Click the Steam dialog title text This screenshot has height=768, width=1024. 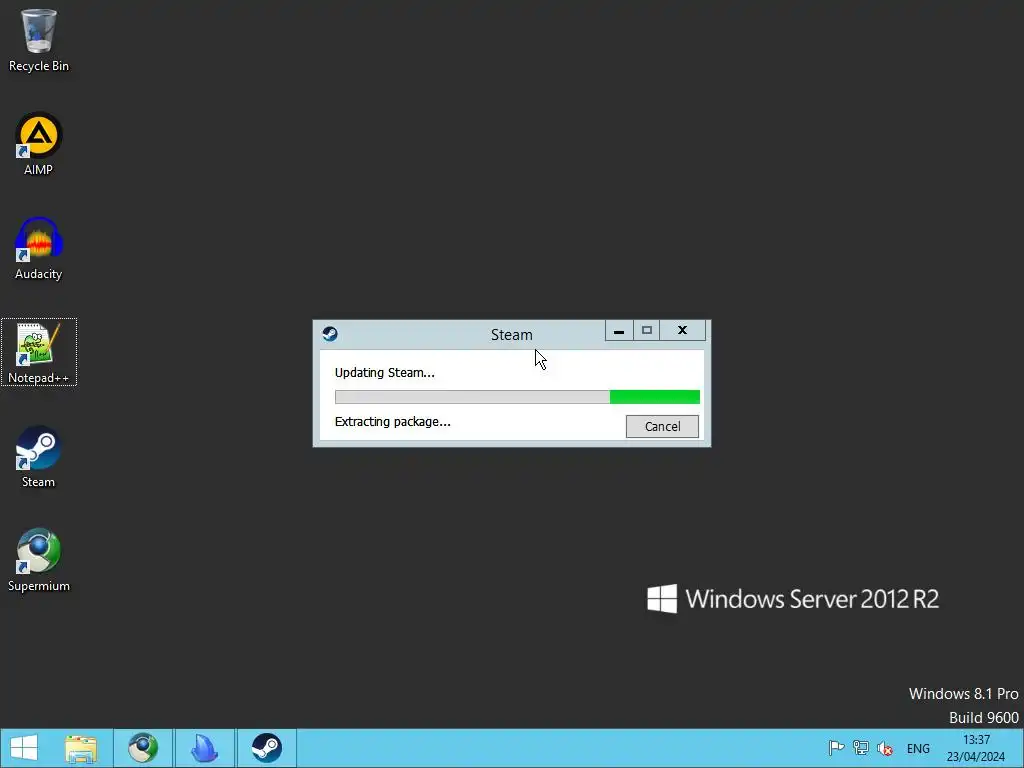point(512,334)
